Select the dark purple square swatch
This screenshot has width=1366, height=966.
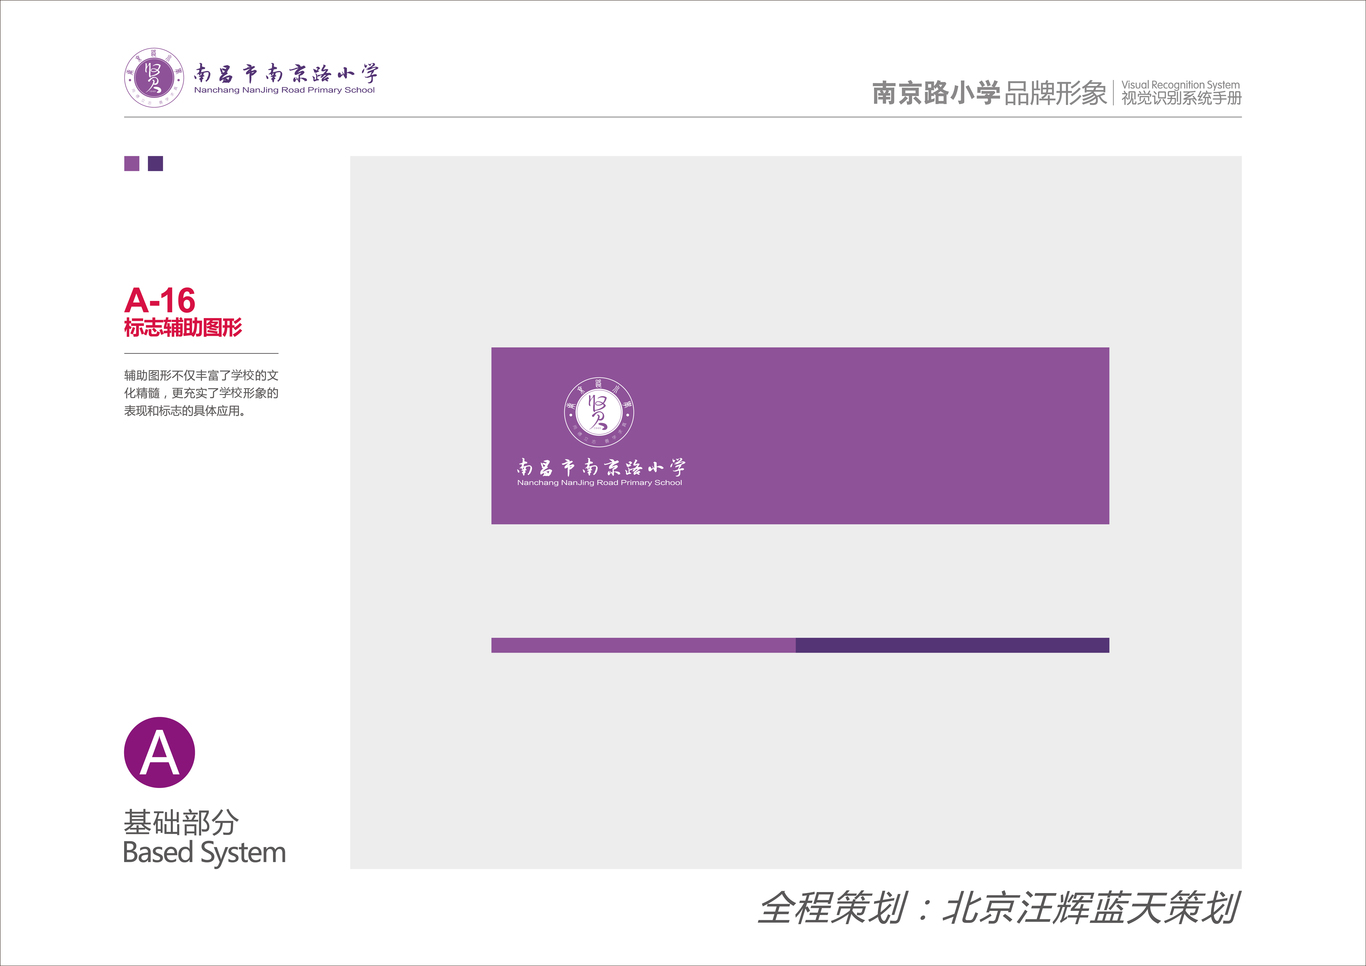pyautogui.click(x=155, y=163)
